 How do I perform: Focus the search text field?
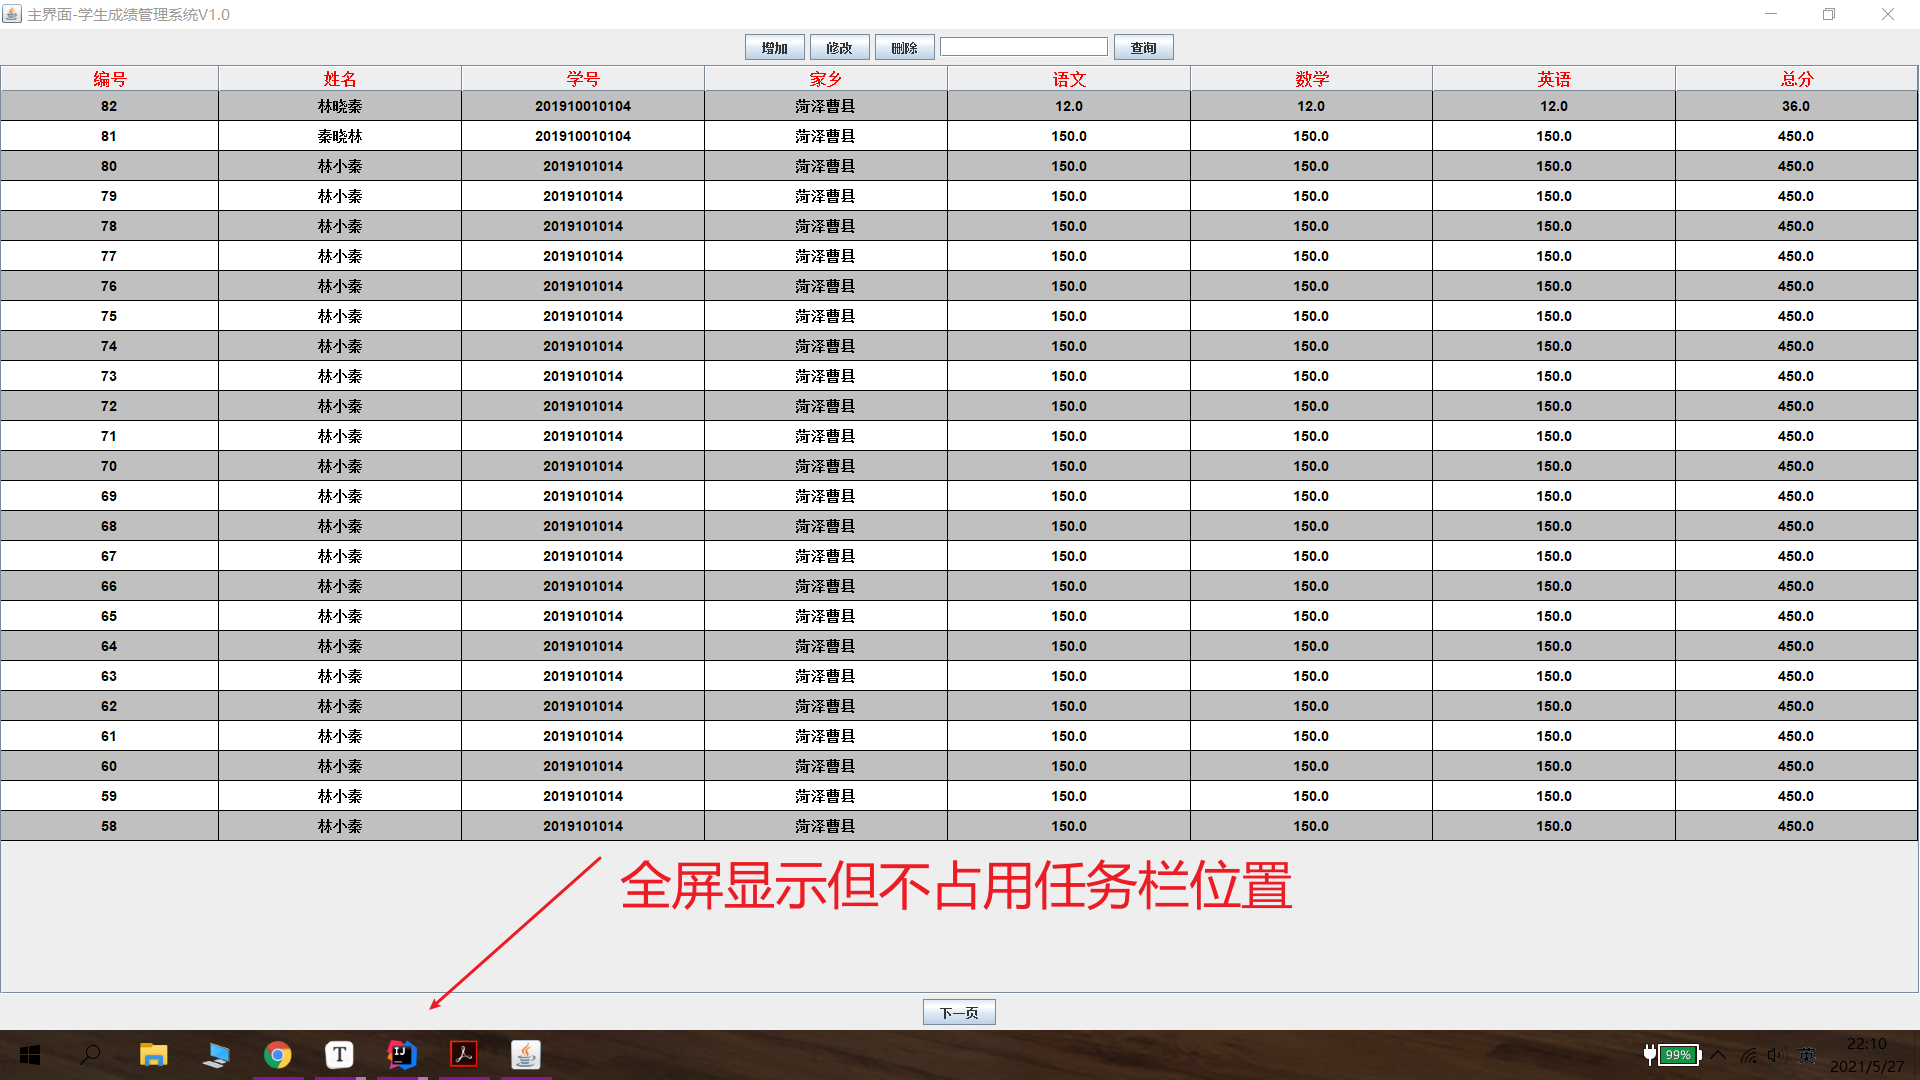tap(1024, 47)
